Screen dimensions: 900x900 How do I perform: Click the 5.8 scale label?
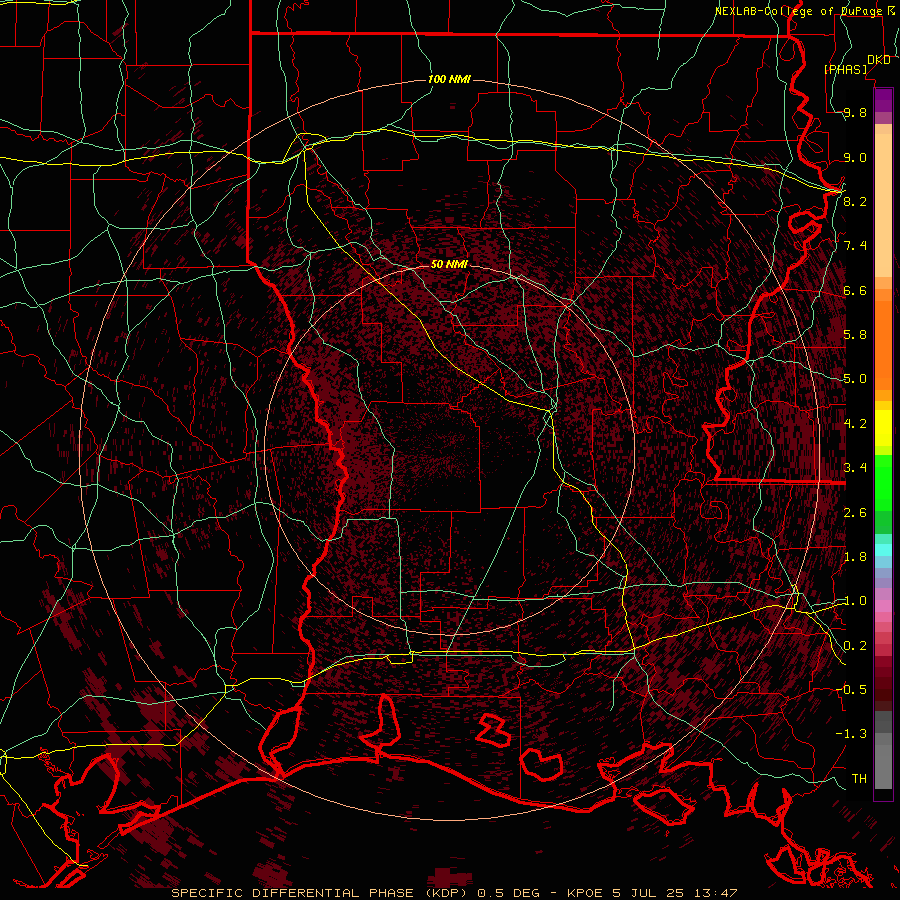point(855,335)
